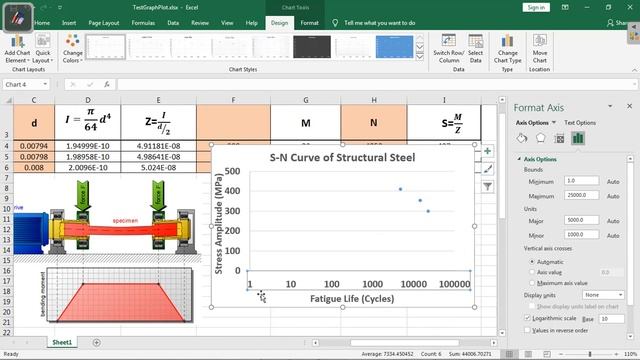Click in Minimum bound input field

(582, 180)
